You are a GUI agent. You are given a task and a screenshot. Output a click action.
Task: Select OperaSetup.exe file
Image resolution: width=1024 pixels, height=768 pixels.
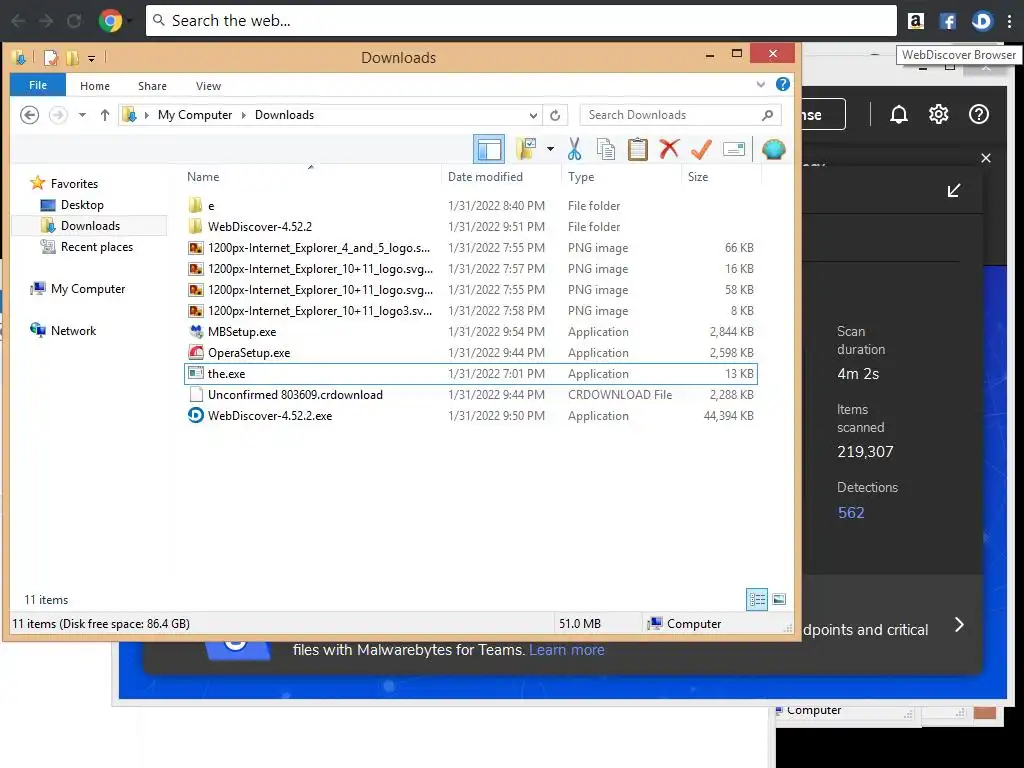pos(249,353)
